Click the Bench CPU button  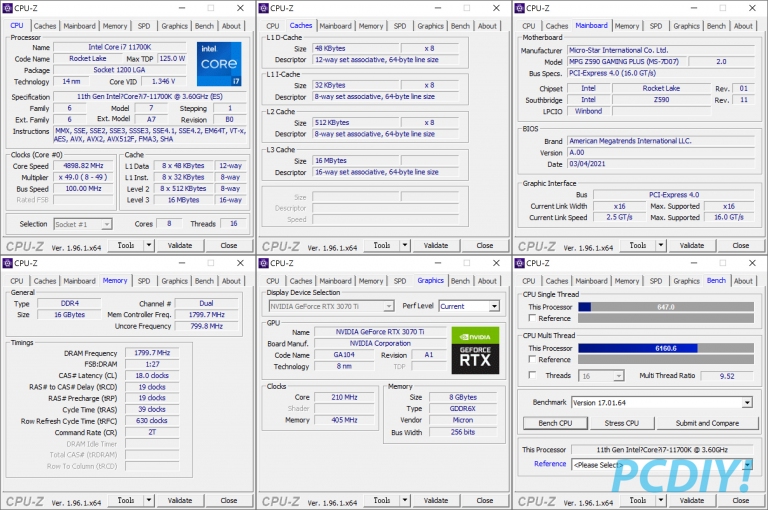(x=555, y=423)
